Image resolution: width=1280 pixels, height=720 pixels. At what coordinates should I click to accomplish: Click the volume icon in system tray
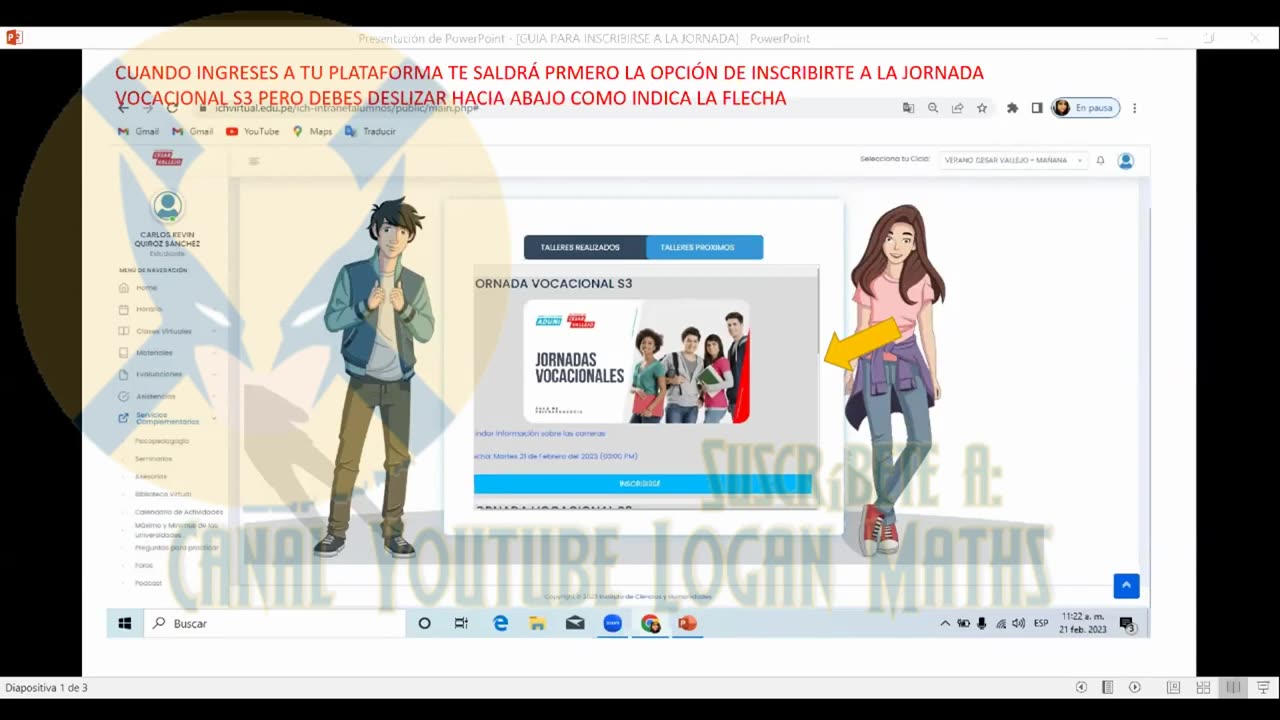[1018, 623]
